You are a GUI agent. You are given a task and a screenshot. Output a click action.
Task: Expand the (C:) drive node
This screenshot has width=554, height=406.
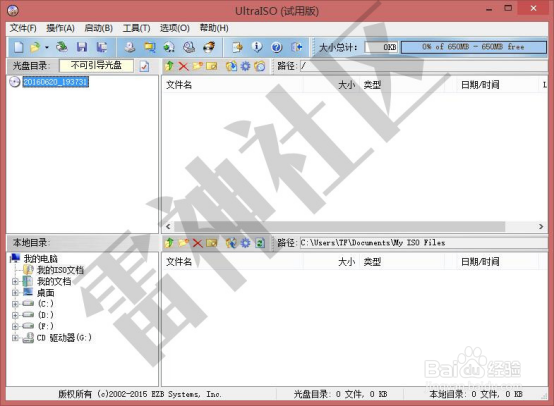click(x=15, y=304)
